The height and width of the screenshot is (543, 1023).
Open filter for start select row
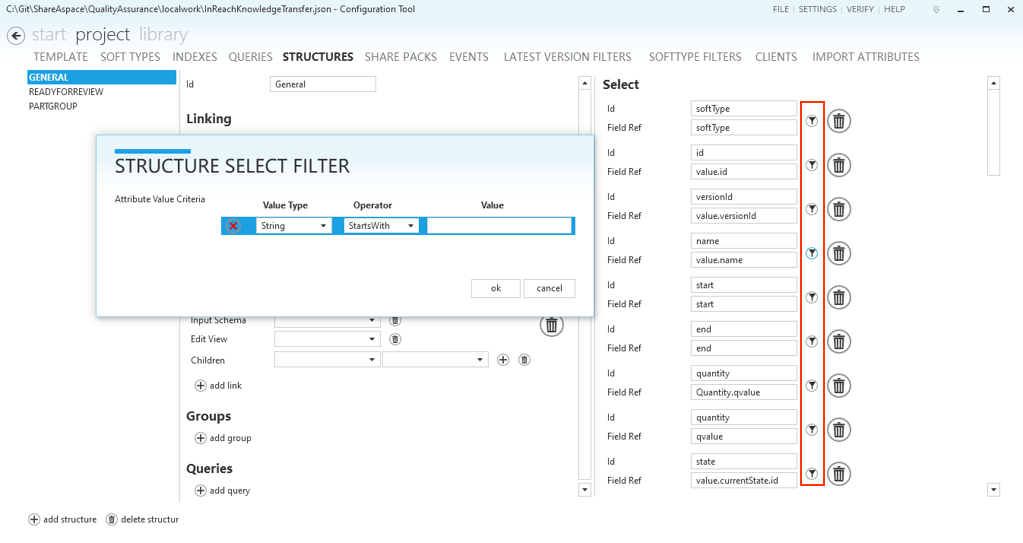pos(812,298)
